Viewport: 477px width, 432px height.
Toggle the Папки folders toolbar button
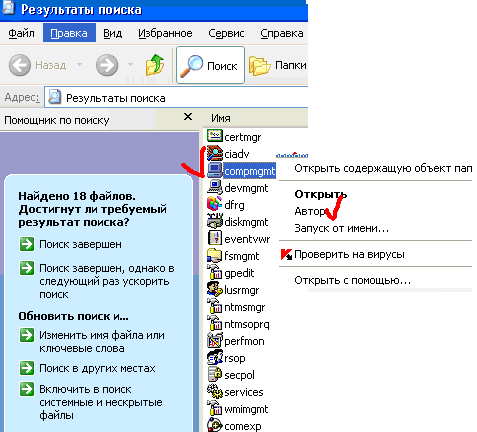[x=277, y=65]
